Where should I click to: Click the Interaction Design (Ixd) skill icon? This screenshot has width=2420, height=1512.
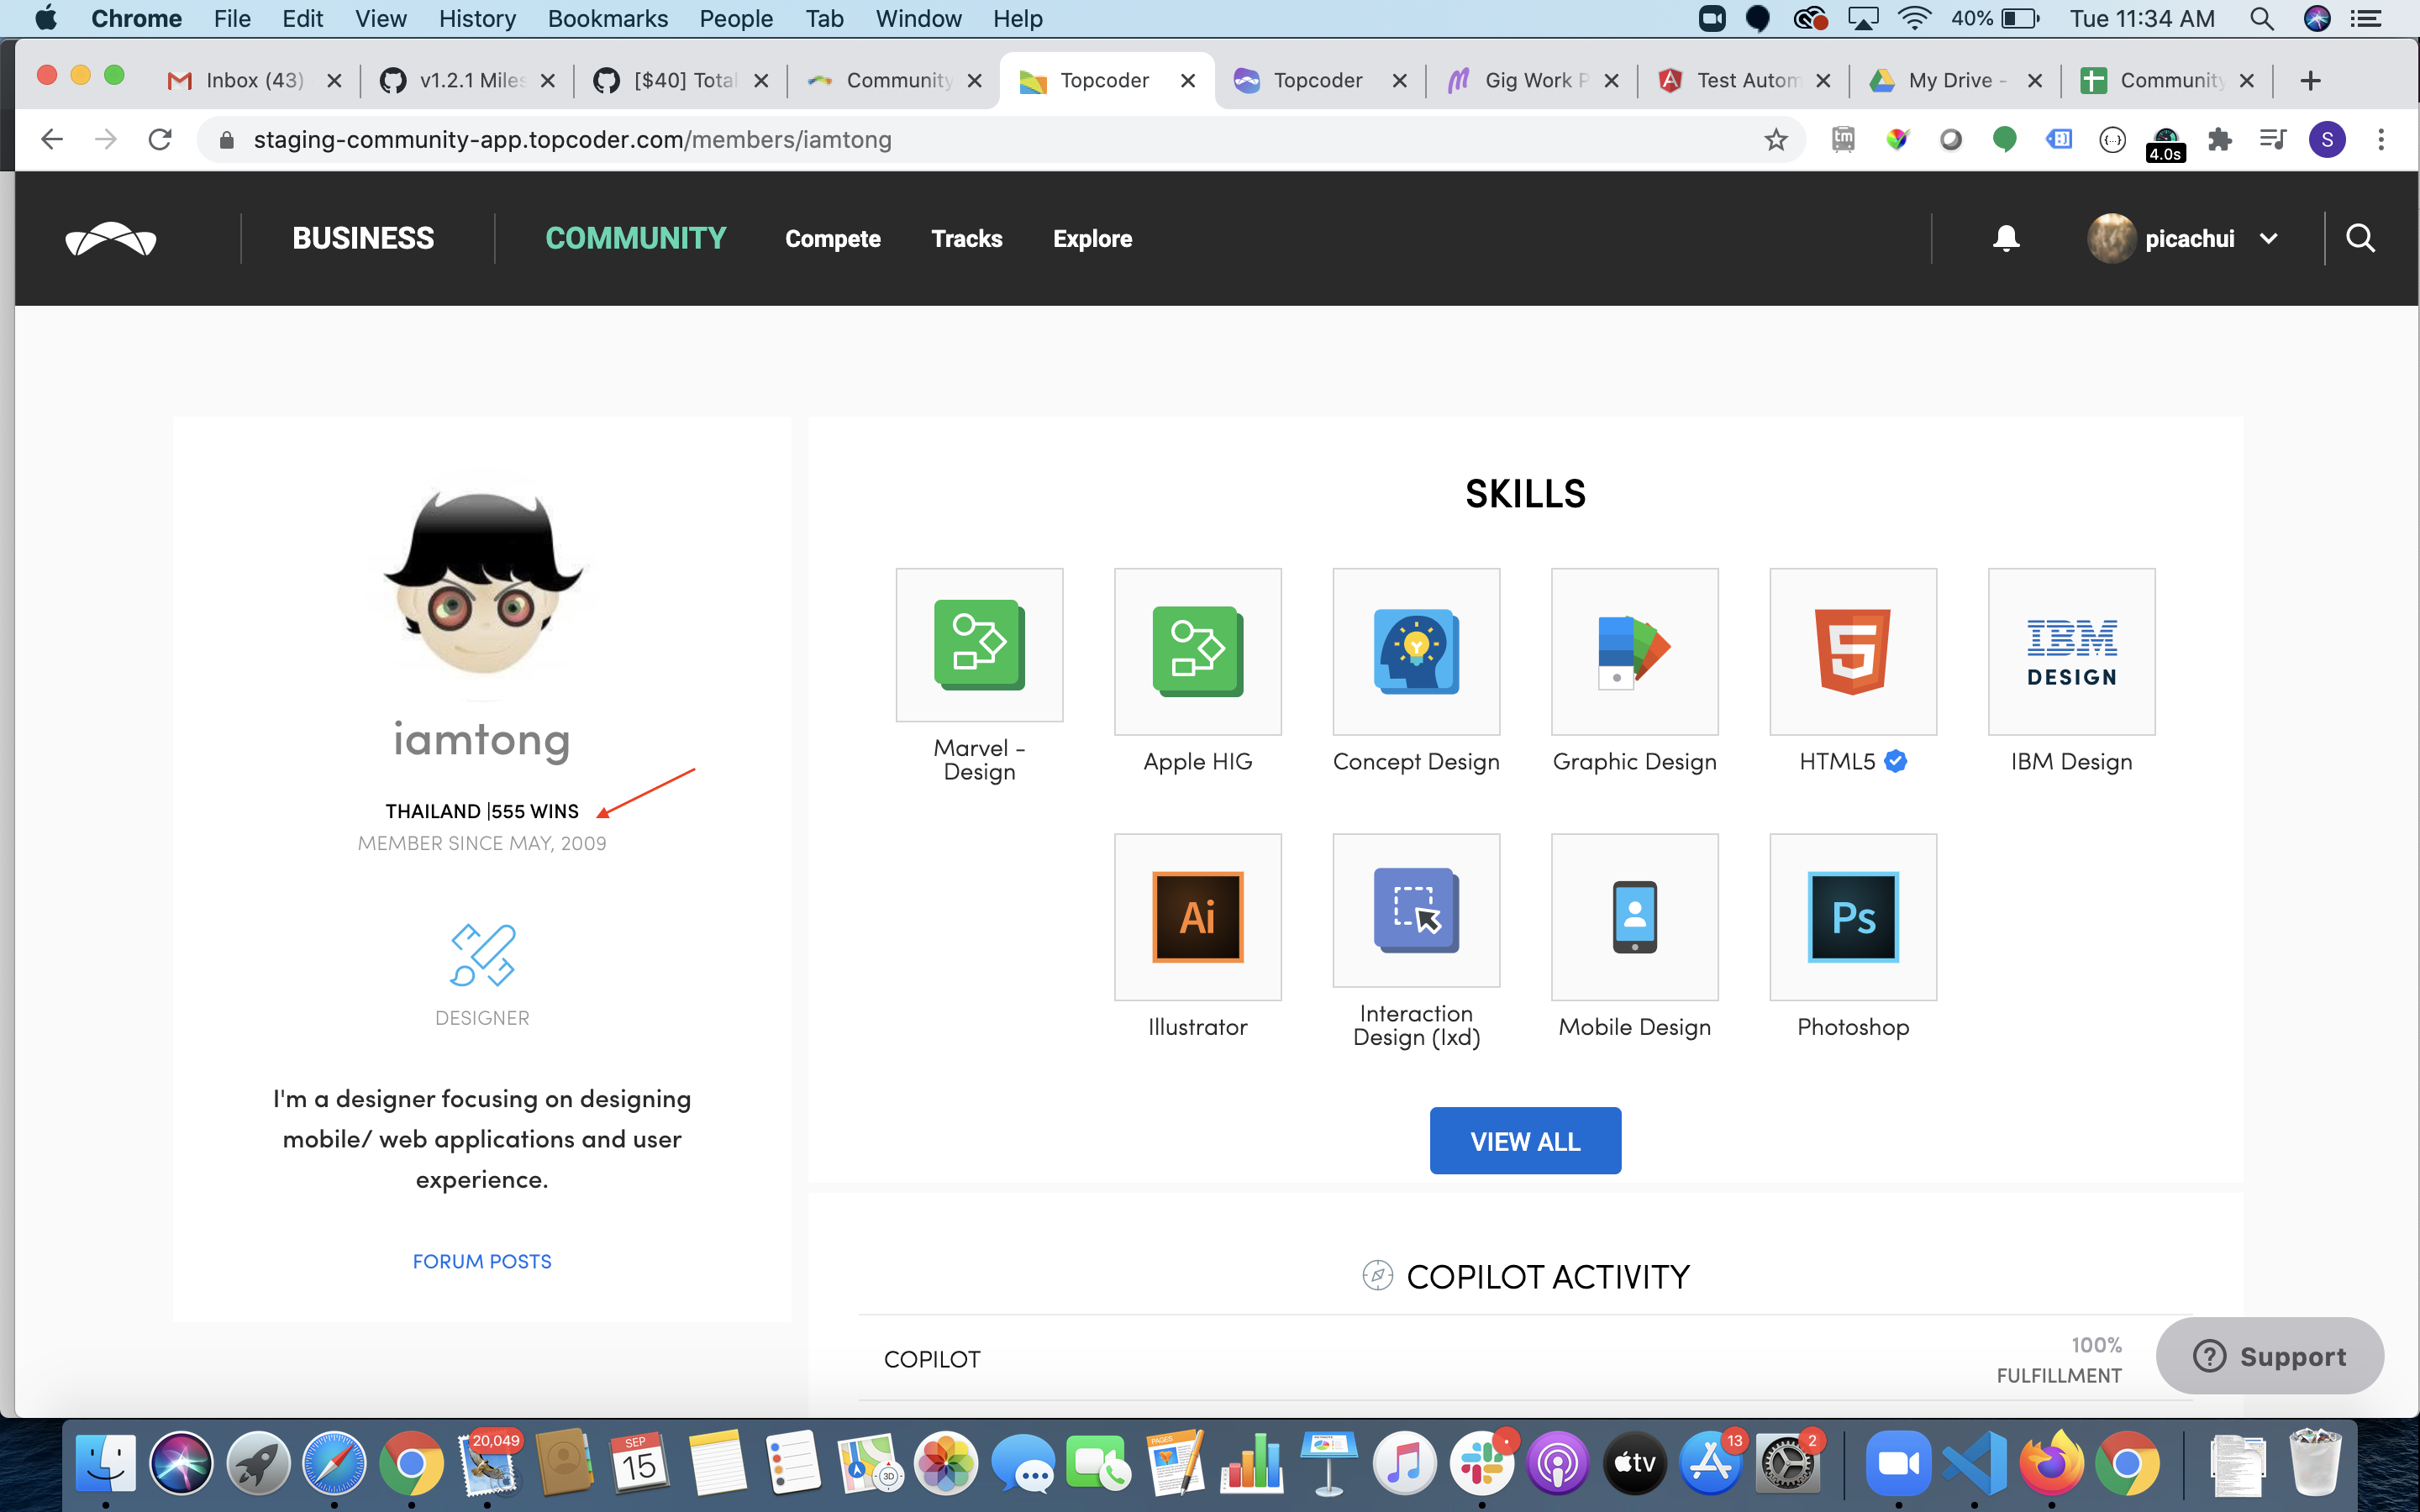[1416, 910]
